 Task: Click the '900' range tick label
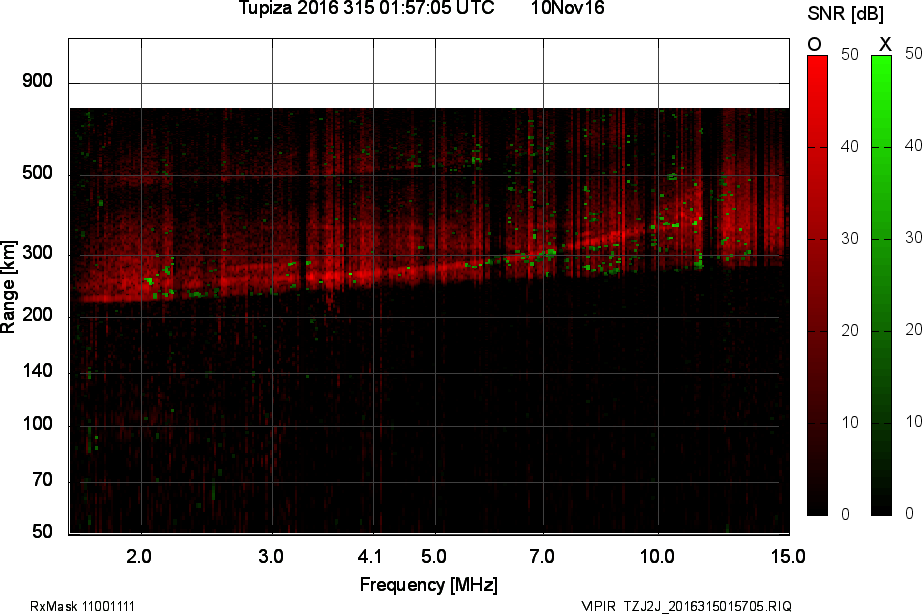[x=37, y=81]
